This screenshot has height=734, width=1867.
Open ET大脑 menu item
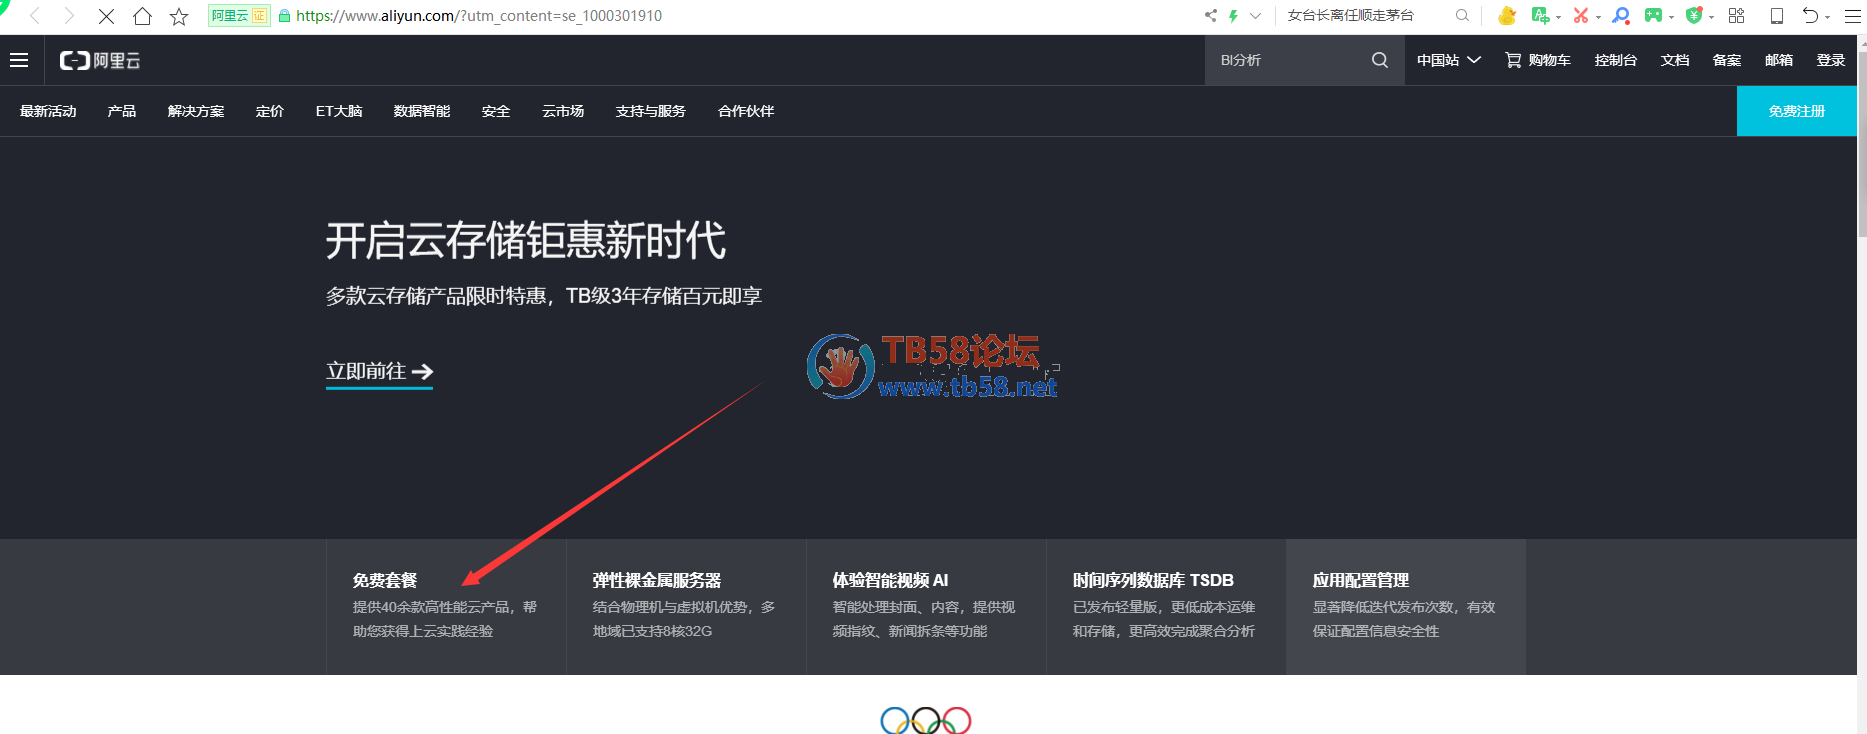point(339,111)
